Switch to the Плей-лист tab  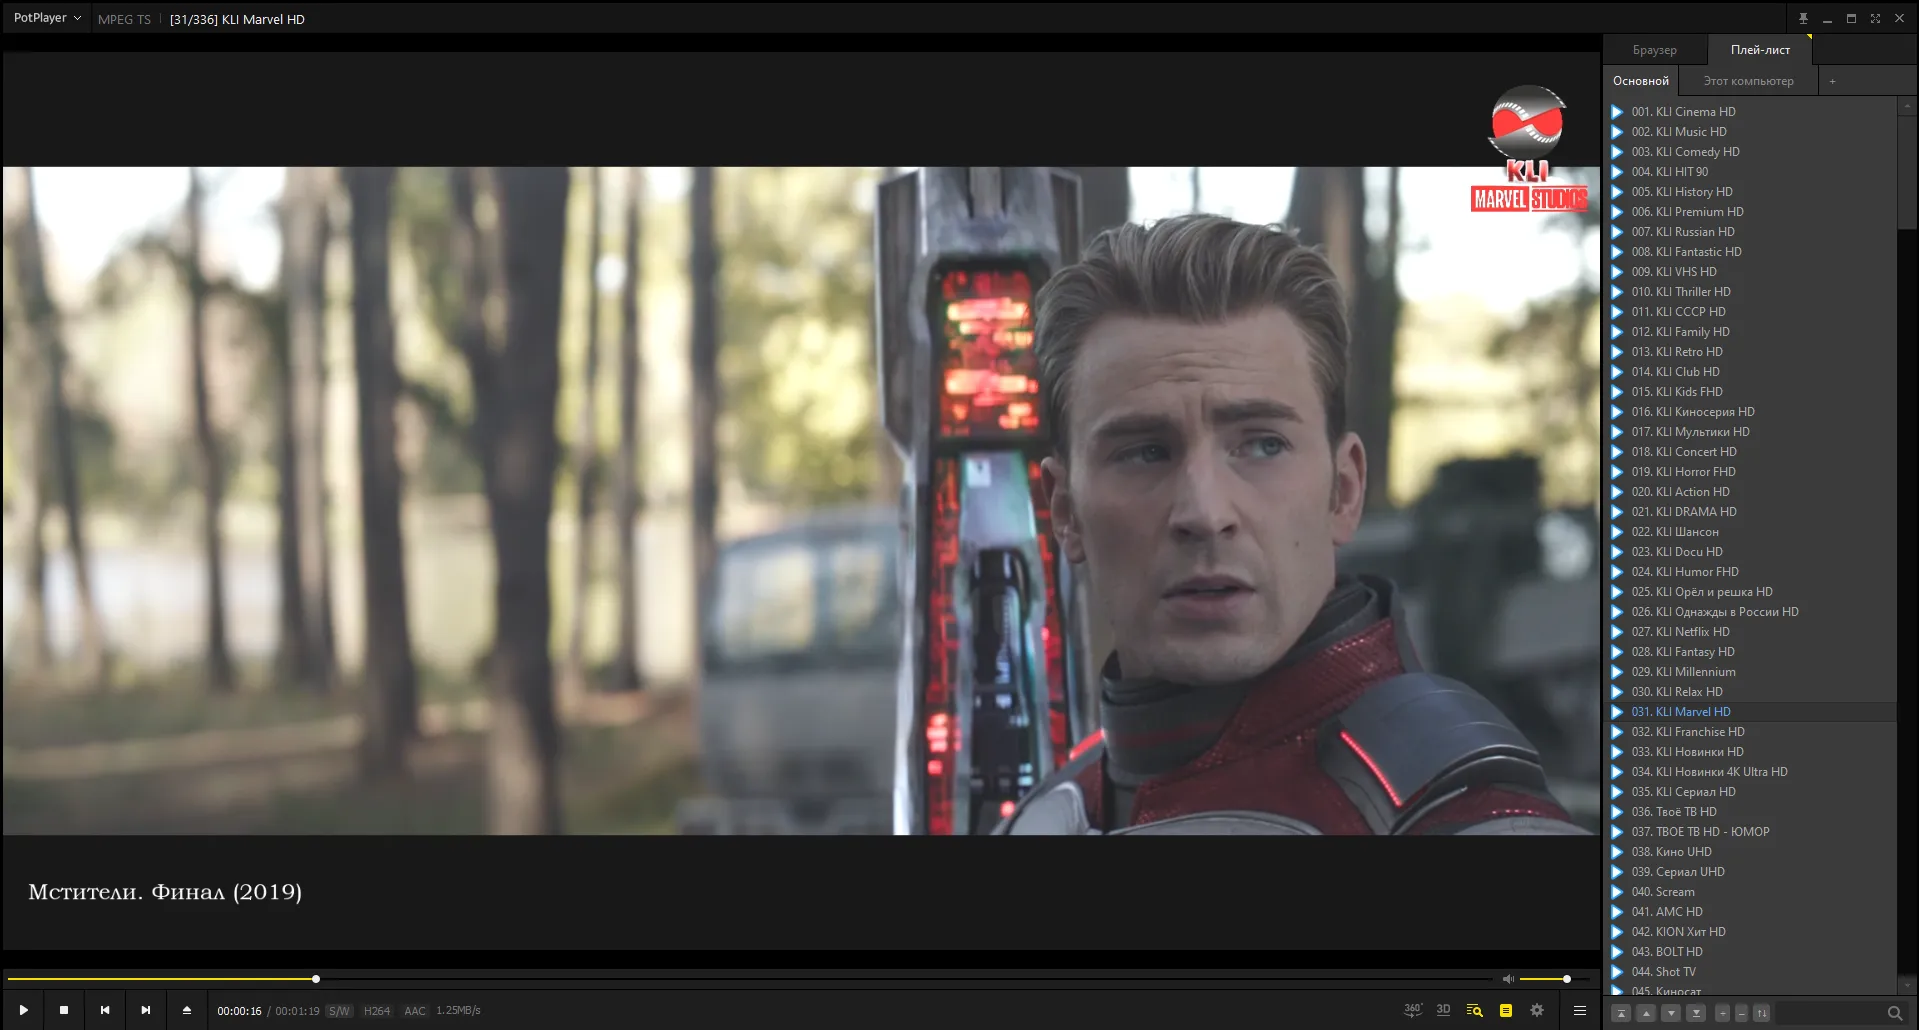pos(1760,50)
